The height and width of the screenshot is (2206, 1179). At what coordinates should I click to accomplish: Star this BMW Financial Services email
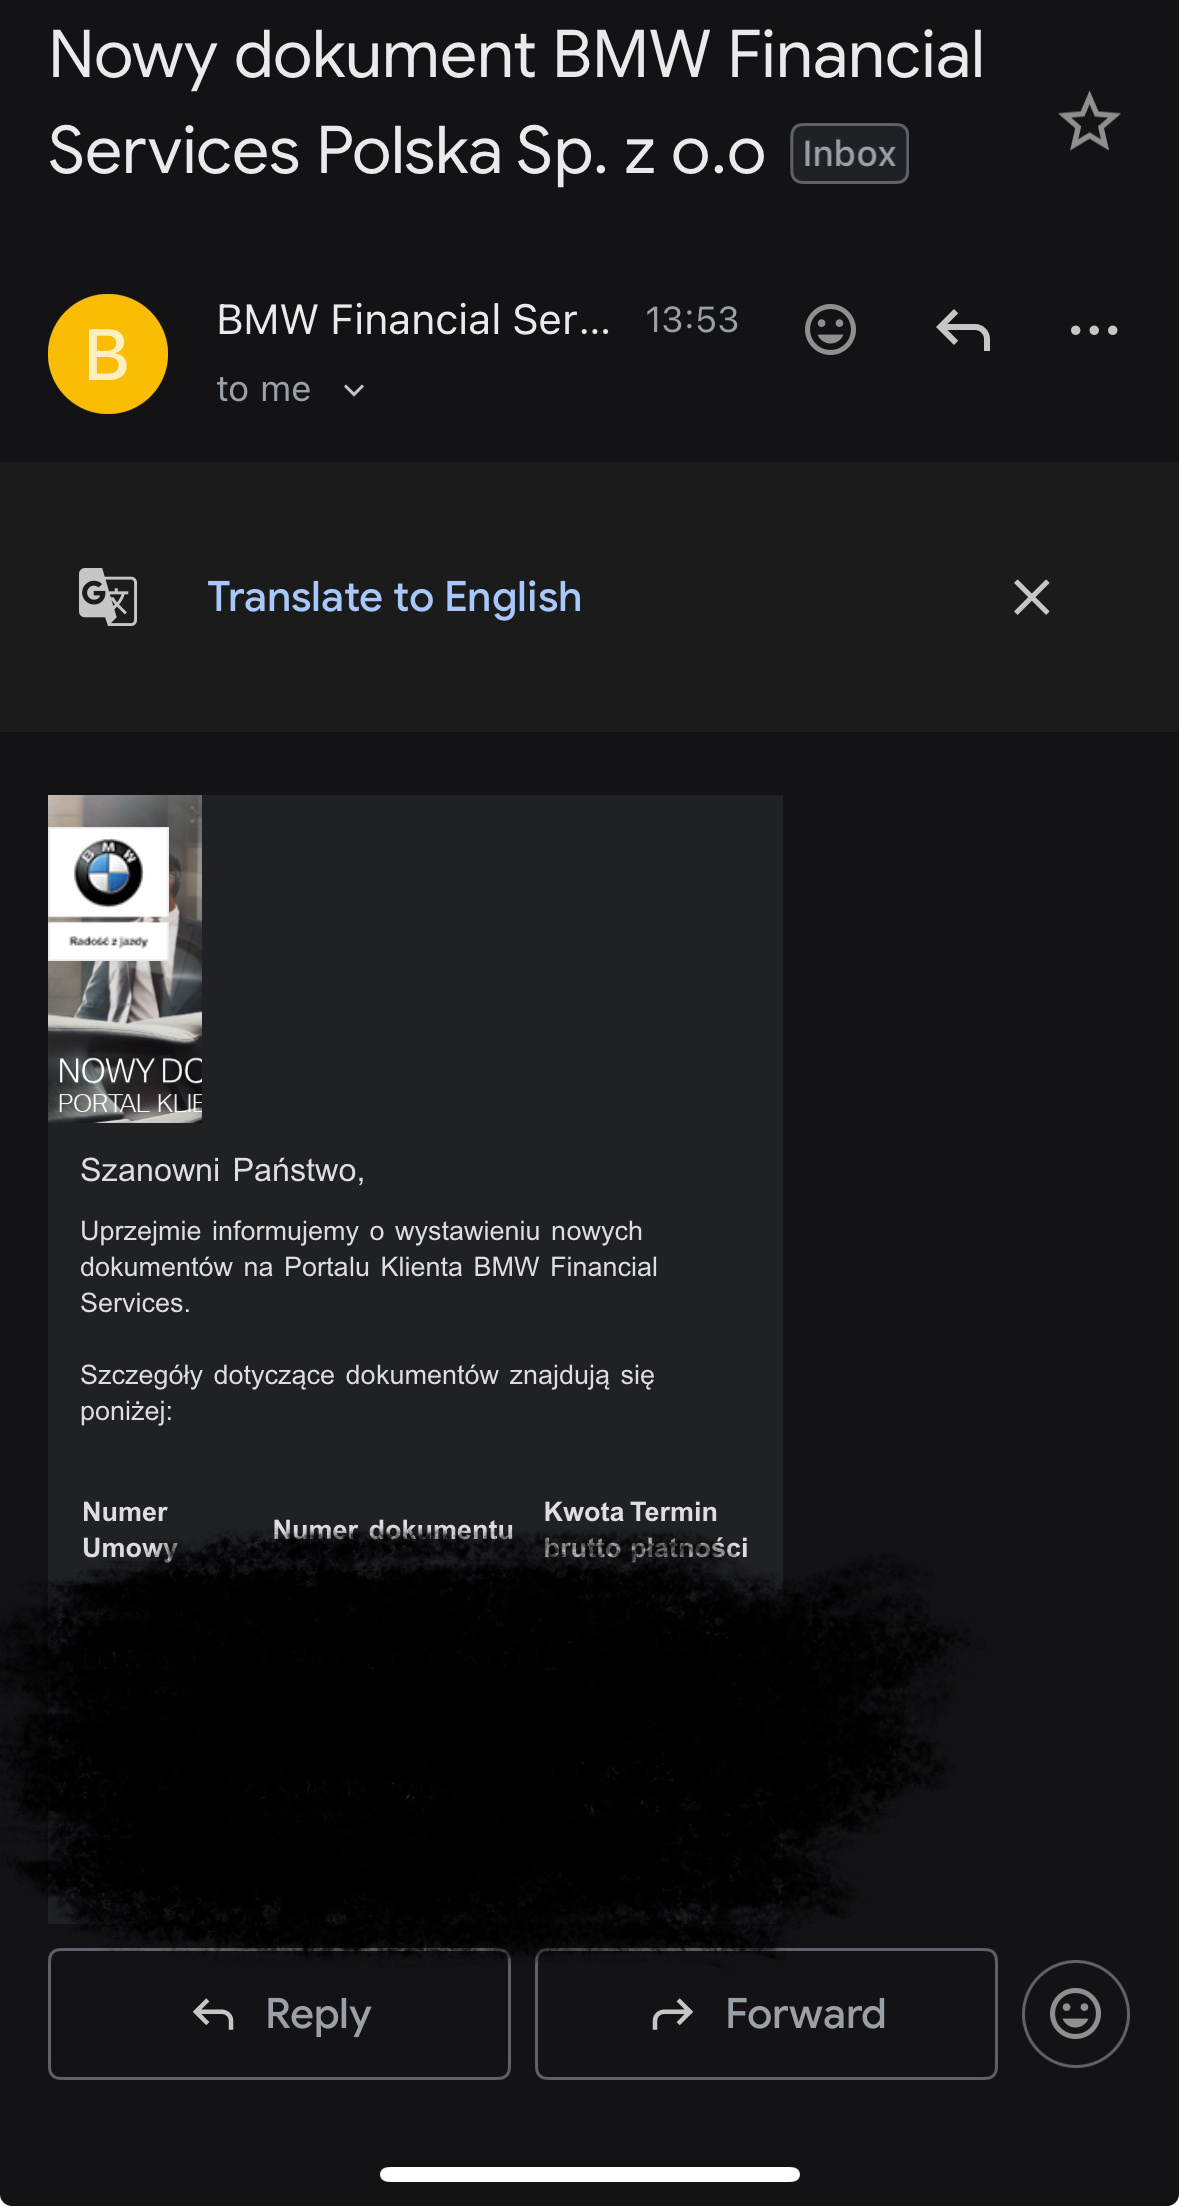point(1088,122)
